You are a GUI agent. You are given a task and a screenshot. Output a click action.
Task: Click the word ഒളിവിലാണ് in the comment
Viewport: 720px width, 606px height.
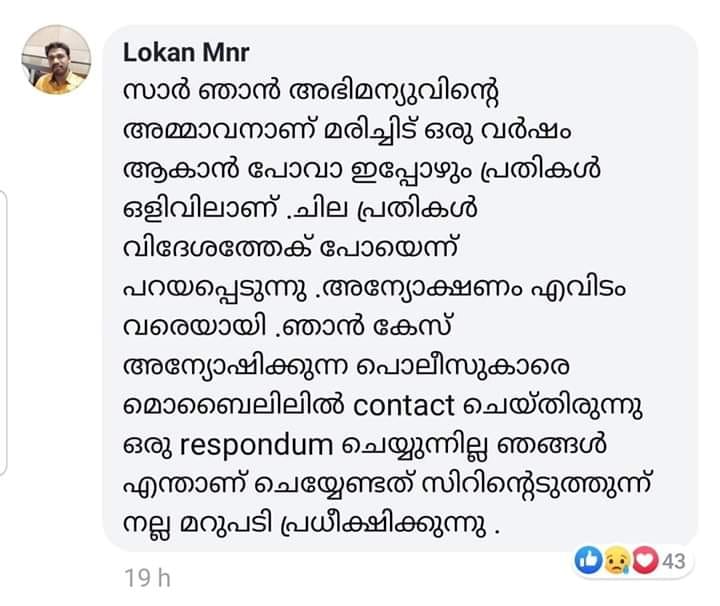(202, 209)
